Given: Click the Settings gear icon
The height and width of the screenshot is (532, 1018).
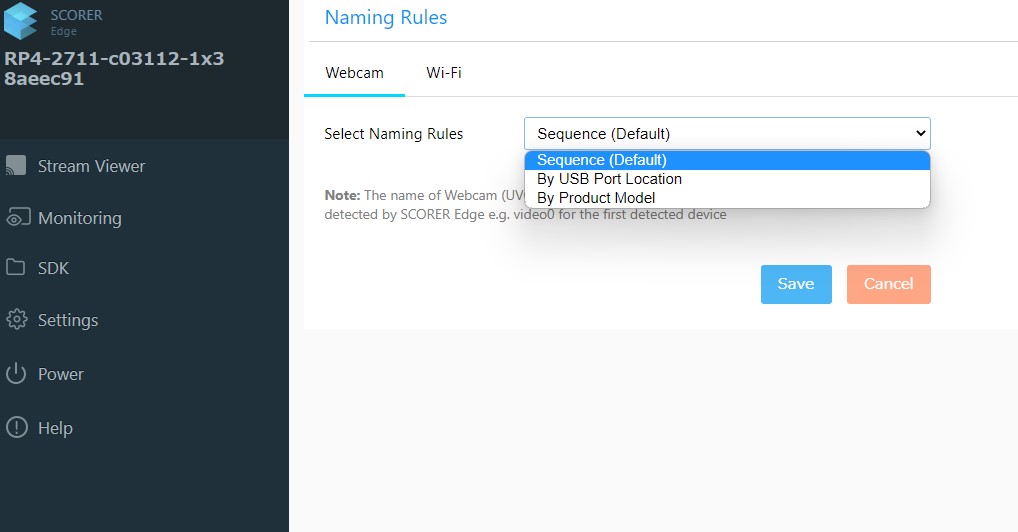Looking at the screenshot, I should coord(16,320).
